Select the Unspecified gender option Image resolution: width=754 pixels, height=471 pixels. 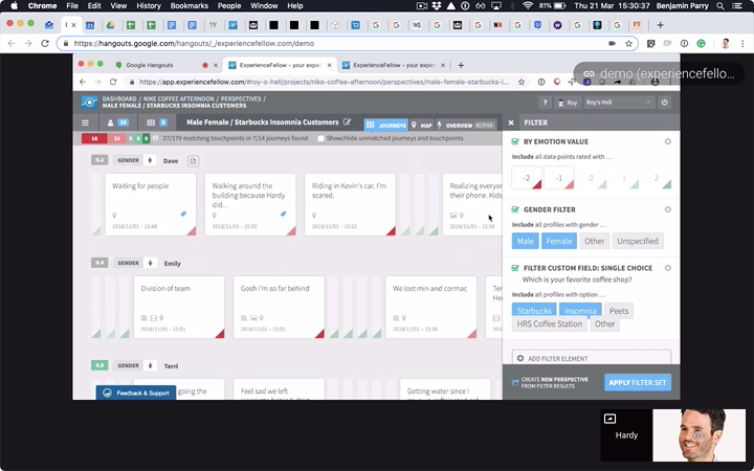point(638,241)
